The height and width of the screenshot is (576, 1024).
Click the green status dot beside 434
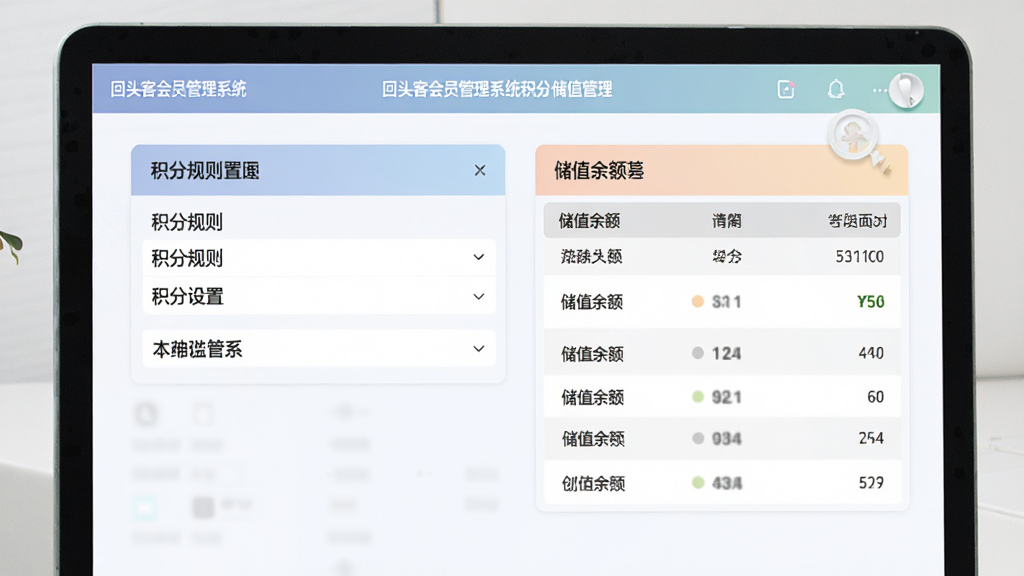point(697,483)
